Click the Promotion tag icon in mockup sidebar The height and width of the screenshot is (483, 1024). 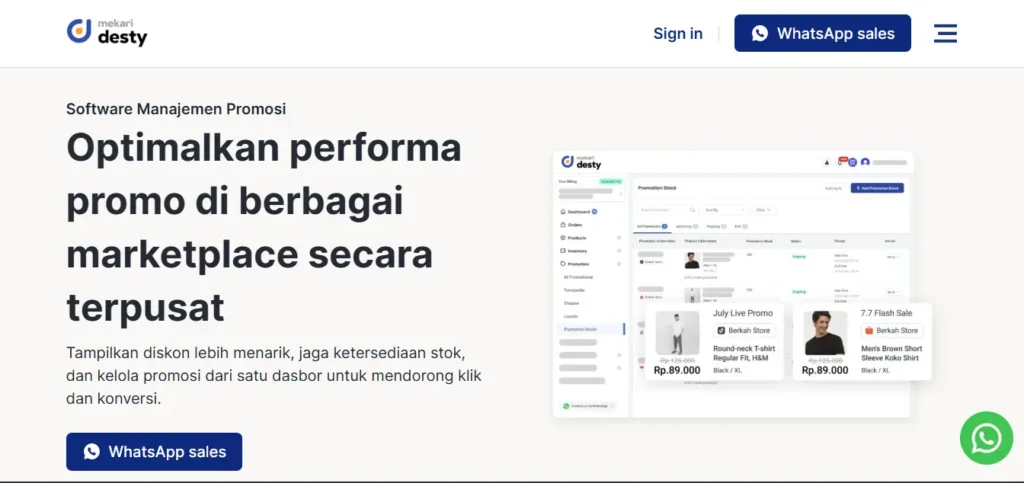563,264
